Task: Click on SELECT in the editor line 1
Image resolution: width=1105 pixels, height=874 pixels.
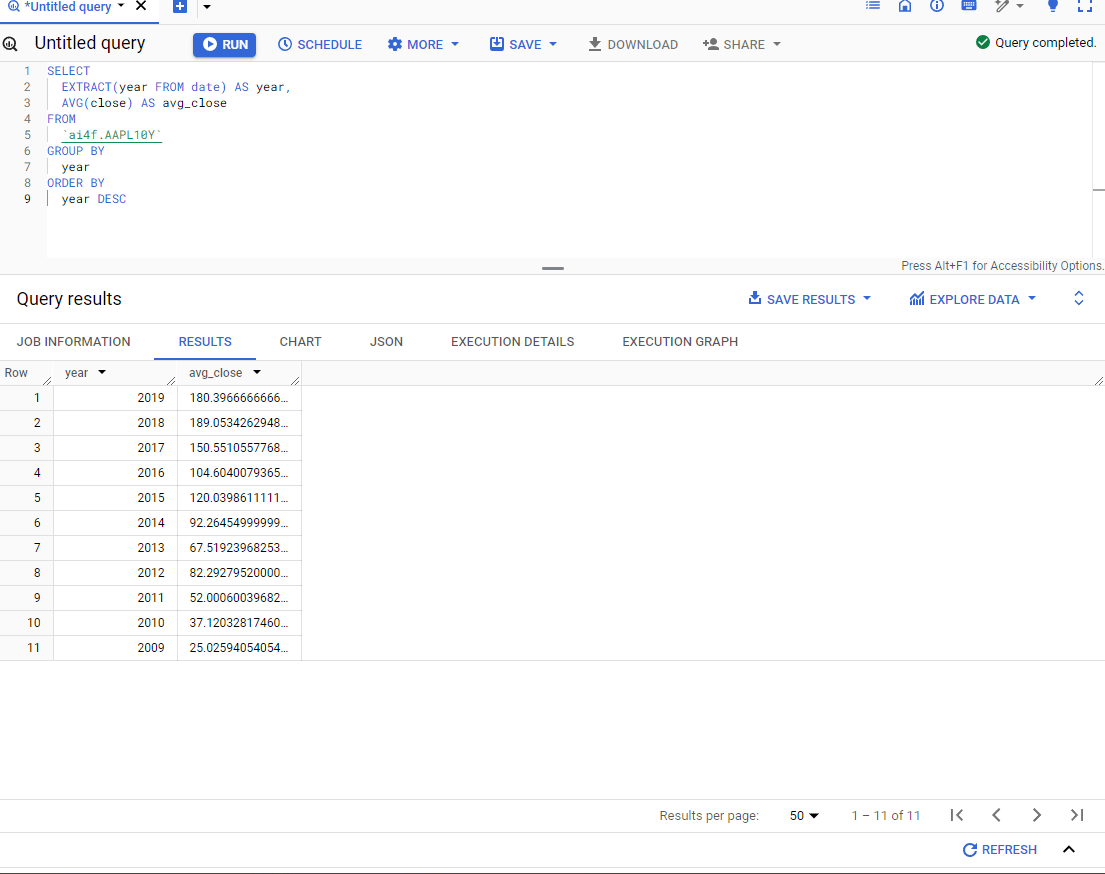Action: (x=68, y=71)
